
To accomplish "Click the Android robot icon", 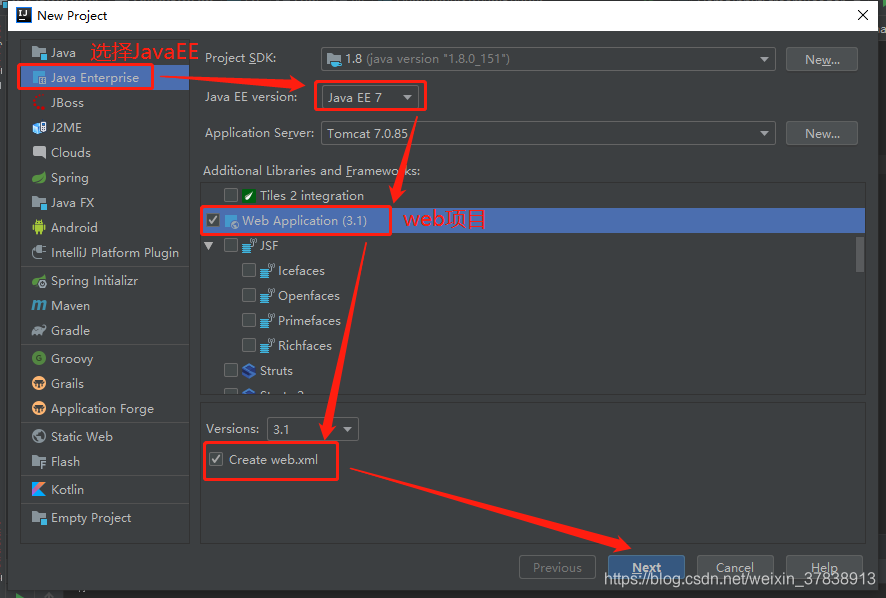I will tap(39, 227).
